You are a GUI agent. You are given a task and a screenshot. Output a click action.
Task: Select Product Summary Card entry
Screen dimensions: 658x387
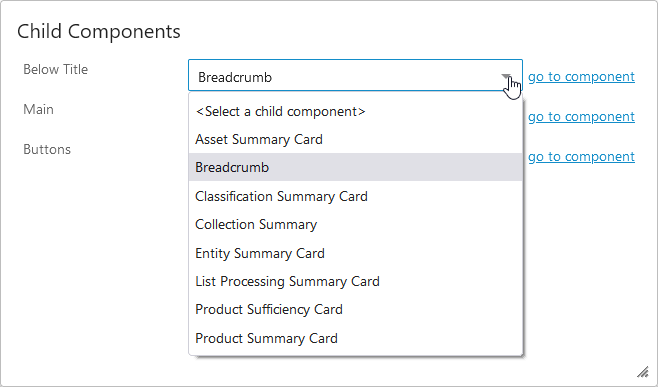[x=355, y=338]
